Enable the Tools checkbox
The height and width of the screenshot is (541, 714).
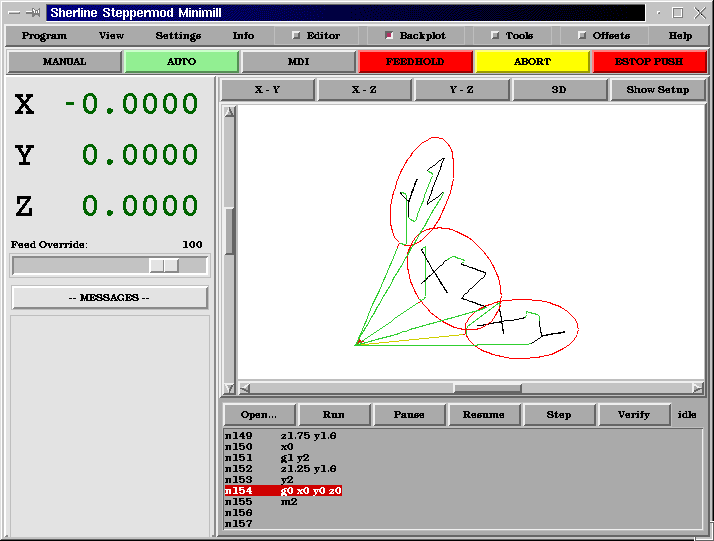(x=495, y=36)
